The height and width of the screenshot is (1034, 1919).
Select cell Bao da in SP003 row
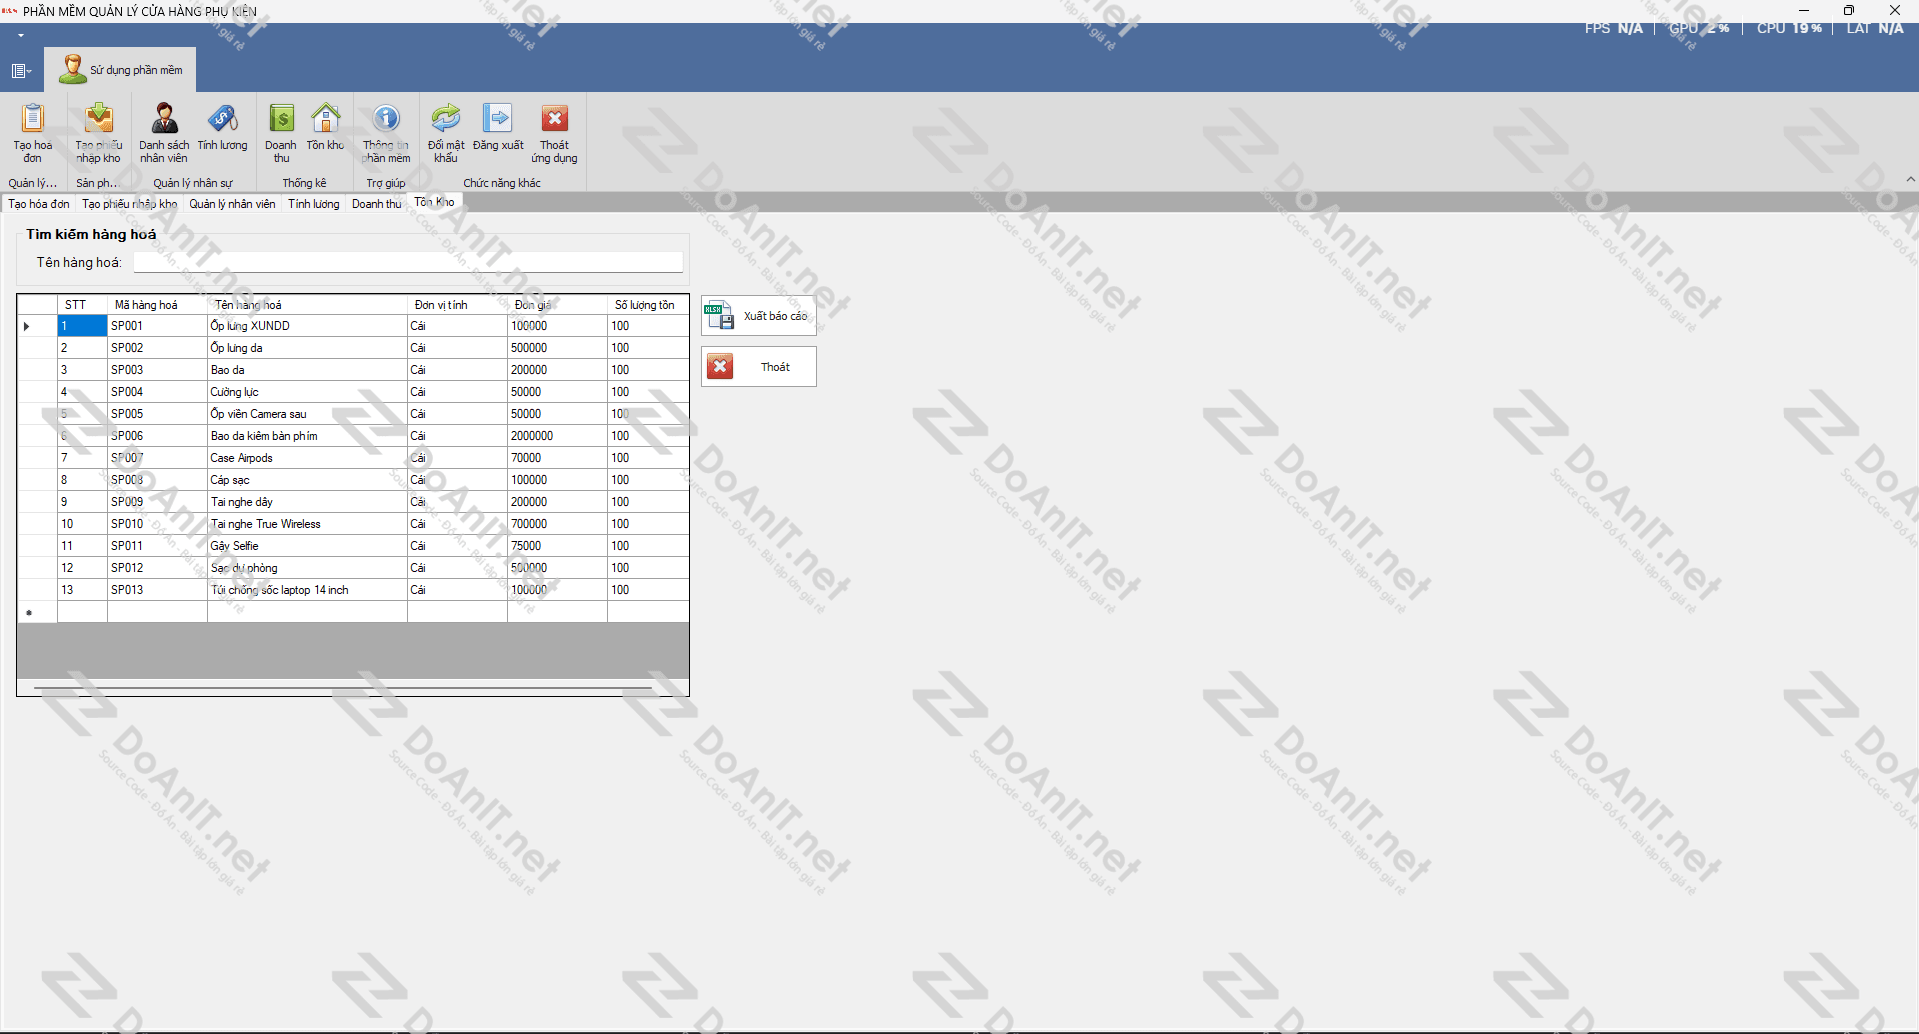307,370
